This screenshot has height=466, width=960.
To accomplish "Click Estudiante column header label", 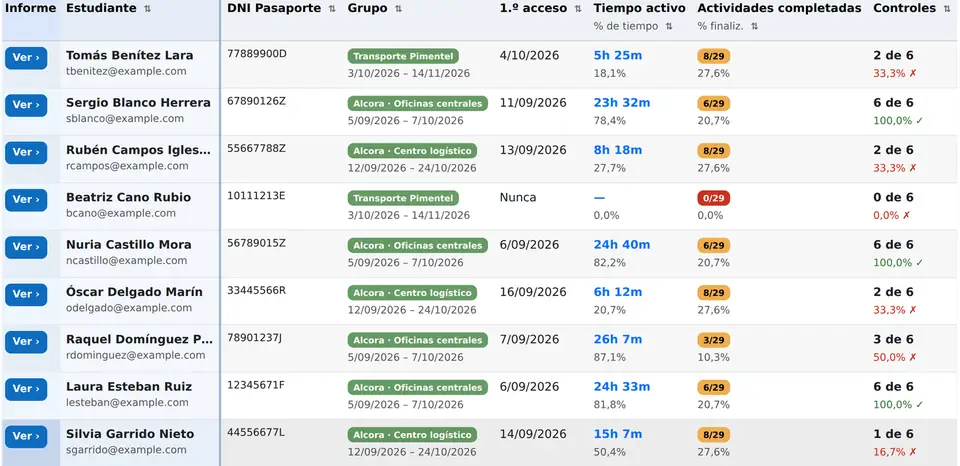I will point(101,9).
